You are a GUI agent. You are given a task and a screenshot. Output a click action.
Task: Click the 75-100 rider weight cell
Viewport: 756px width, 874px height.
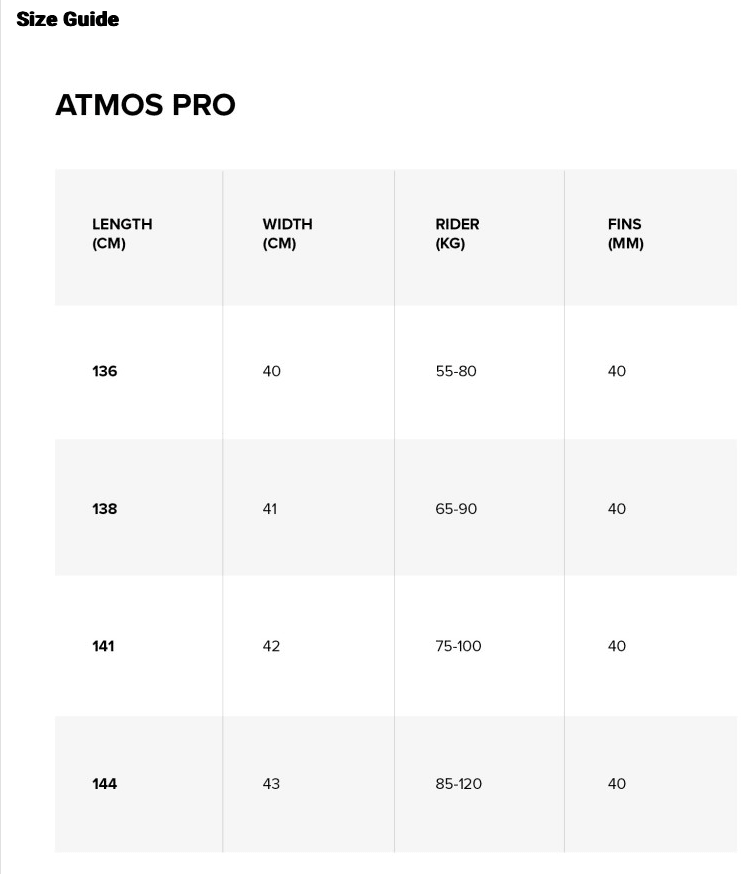458,646
